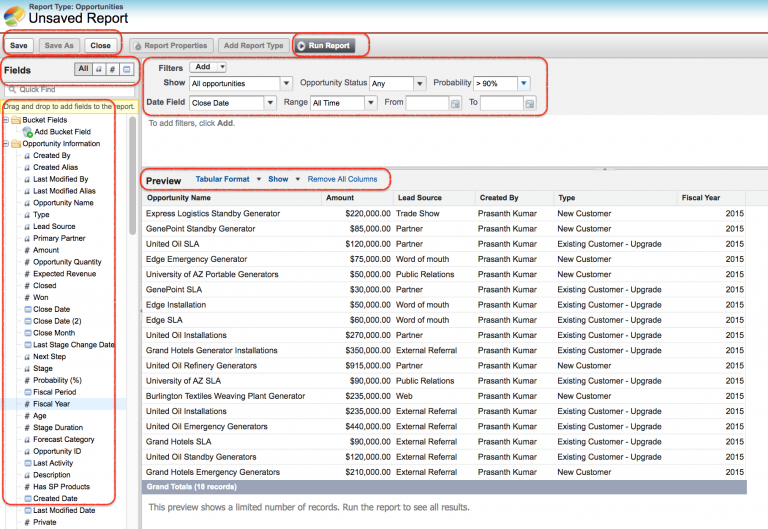Image resolution: width=768 pixels, height=529 pixels.
Task: Collapse the Bucket Fields folder
Action: pos(5,120)
